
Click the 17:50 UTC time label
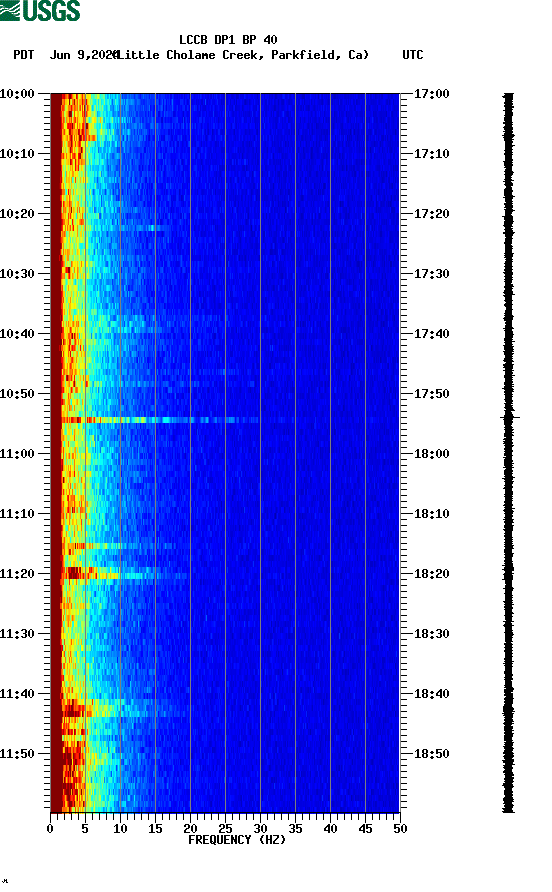click(x=431, y=394)
